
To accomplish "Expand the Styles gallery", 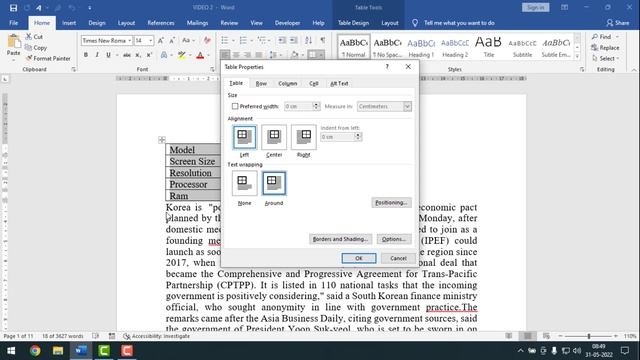I will point(577,57).
